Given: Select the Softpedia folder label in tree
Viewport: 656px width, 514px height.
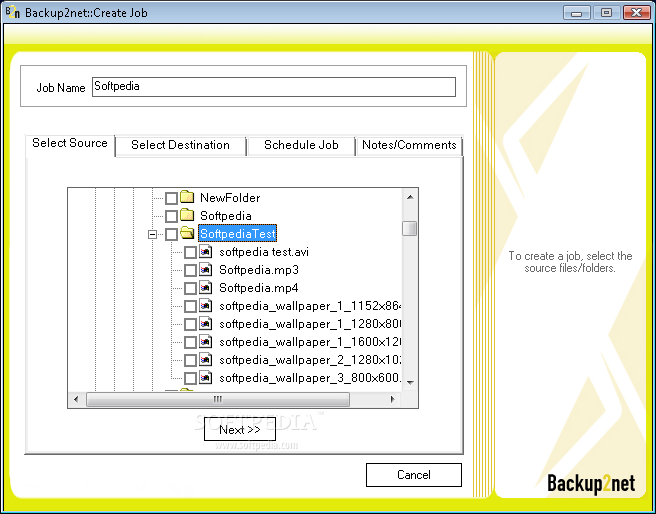Looking at the screenshot, I should [226, 216].
